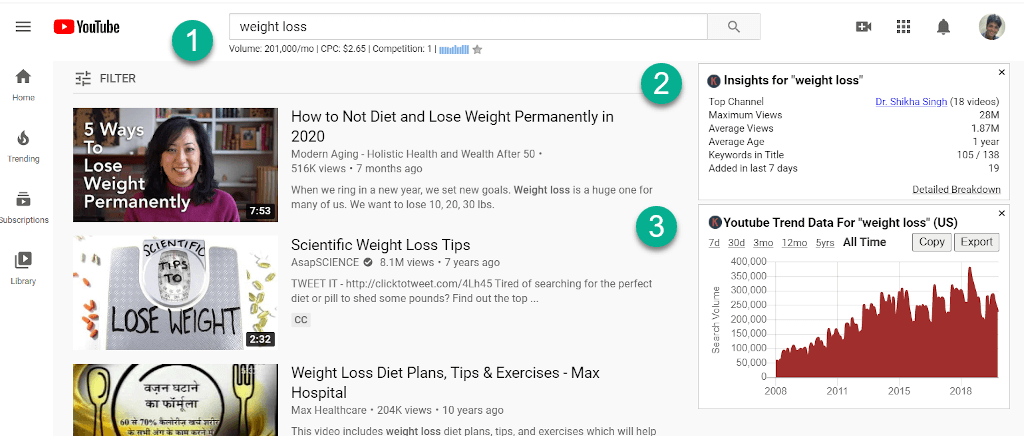The image size is (1024, 436).
Task: Open the FILTER options
Action: [x=105, y=78]
